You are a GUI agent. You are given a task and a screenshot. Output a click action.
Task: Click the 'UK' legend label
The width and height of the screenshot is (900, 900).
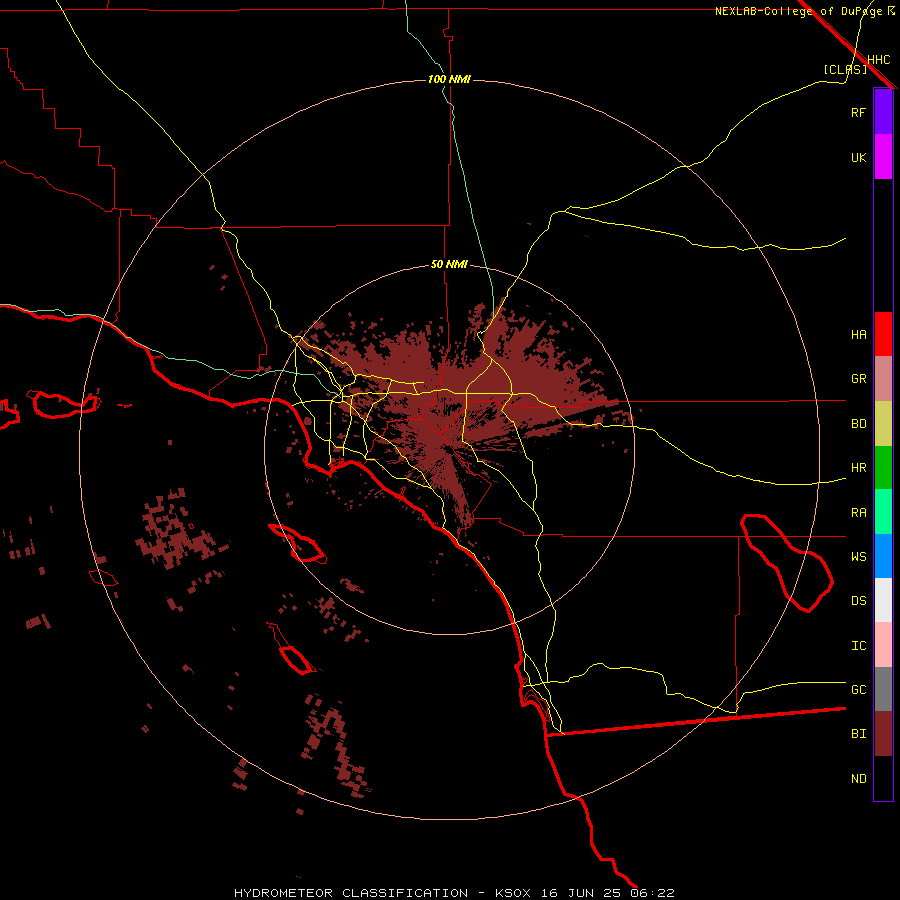858,157
